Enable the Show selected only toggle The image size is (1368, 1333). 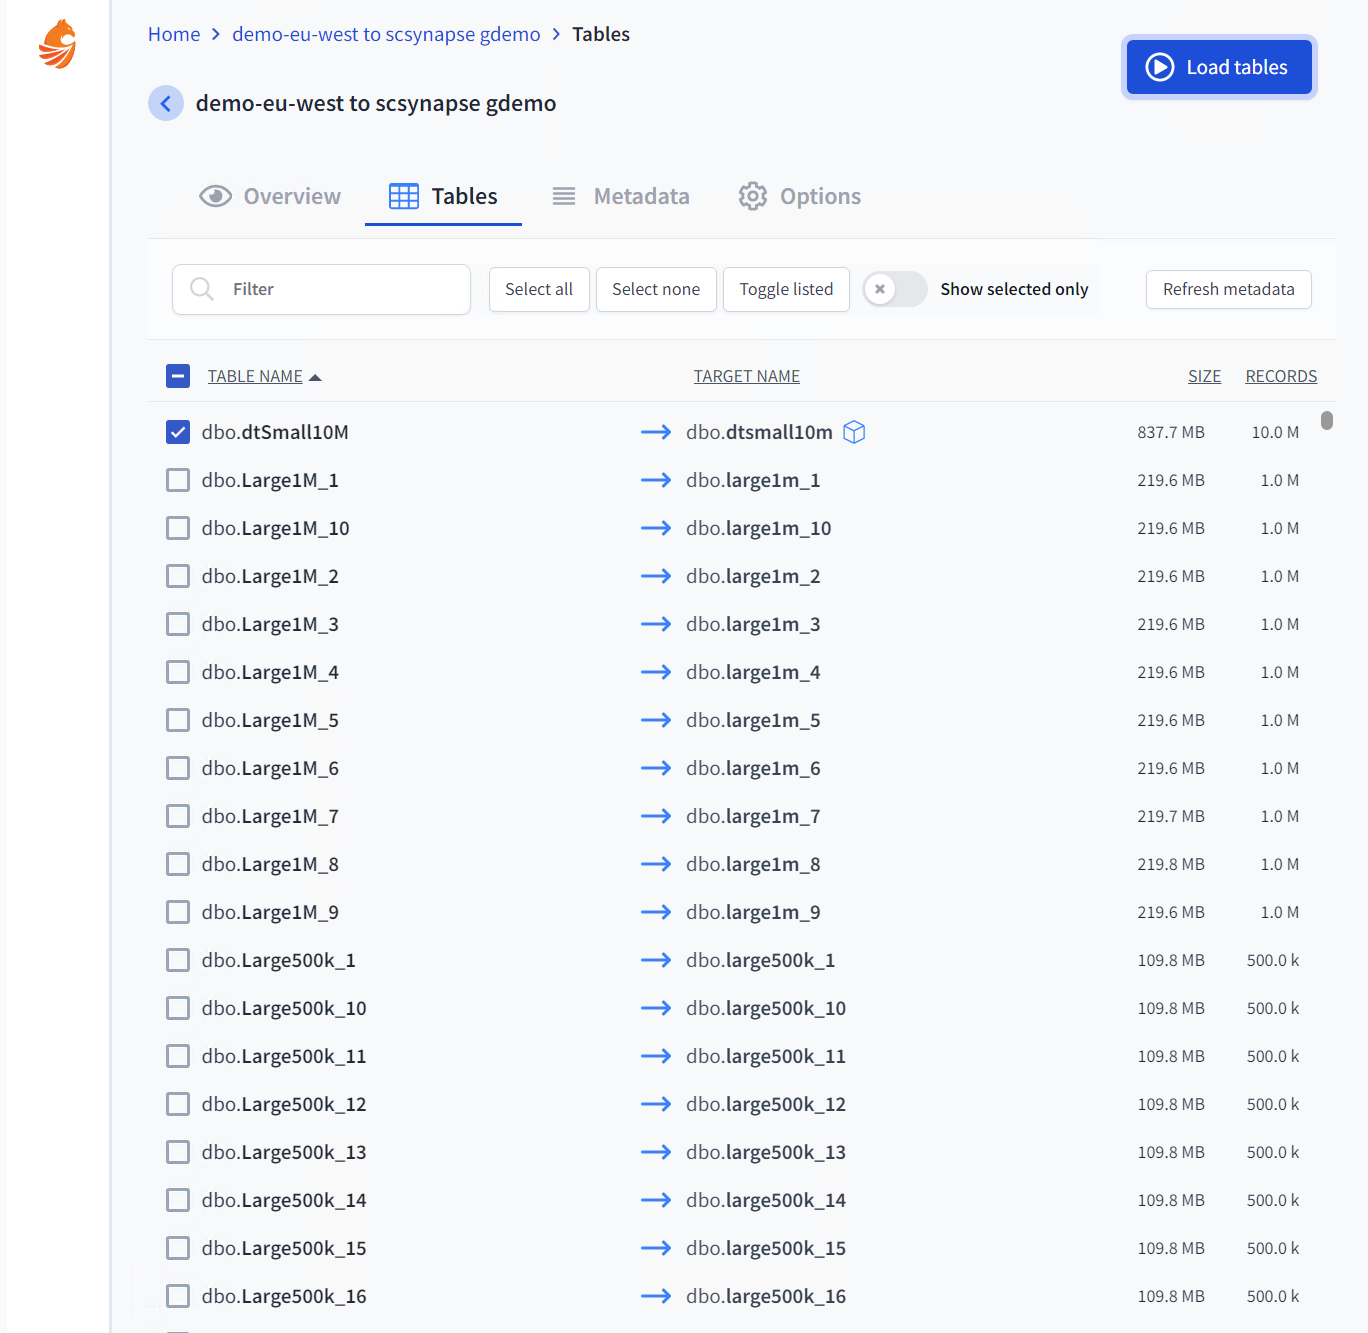point(895,289)
